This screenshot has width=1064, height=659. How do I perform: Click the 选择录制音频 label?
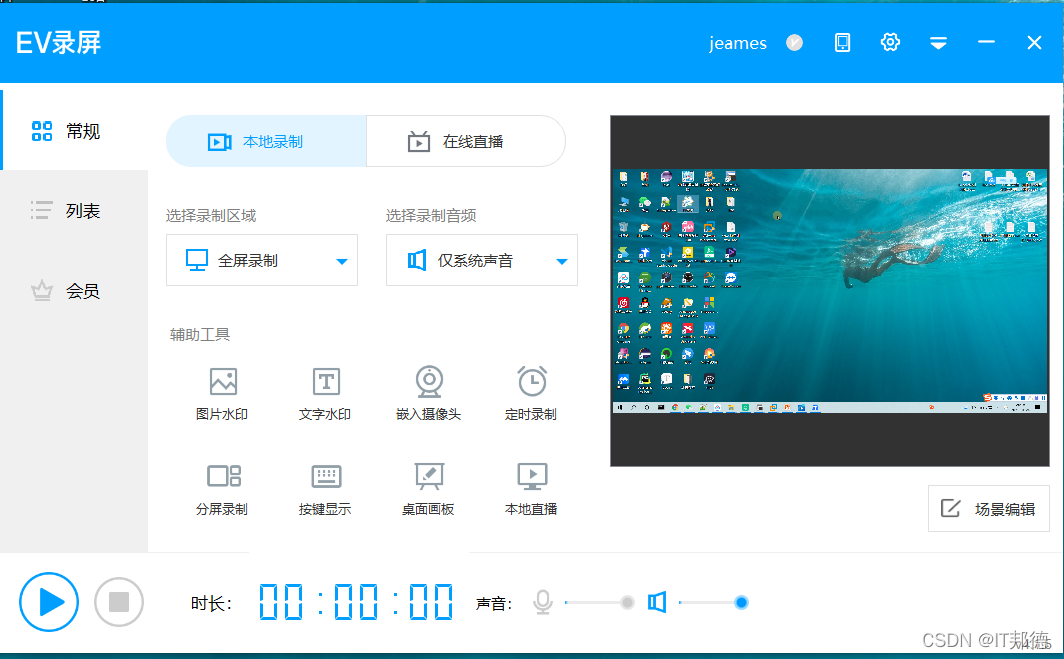tap(431, 216)
